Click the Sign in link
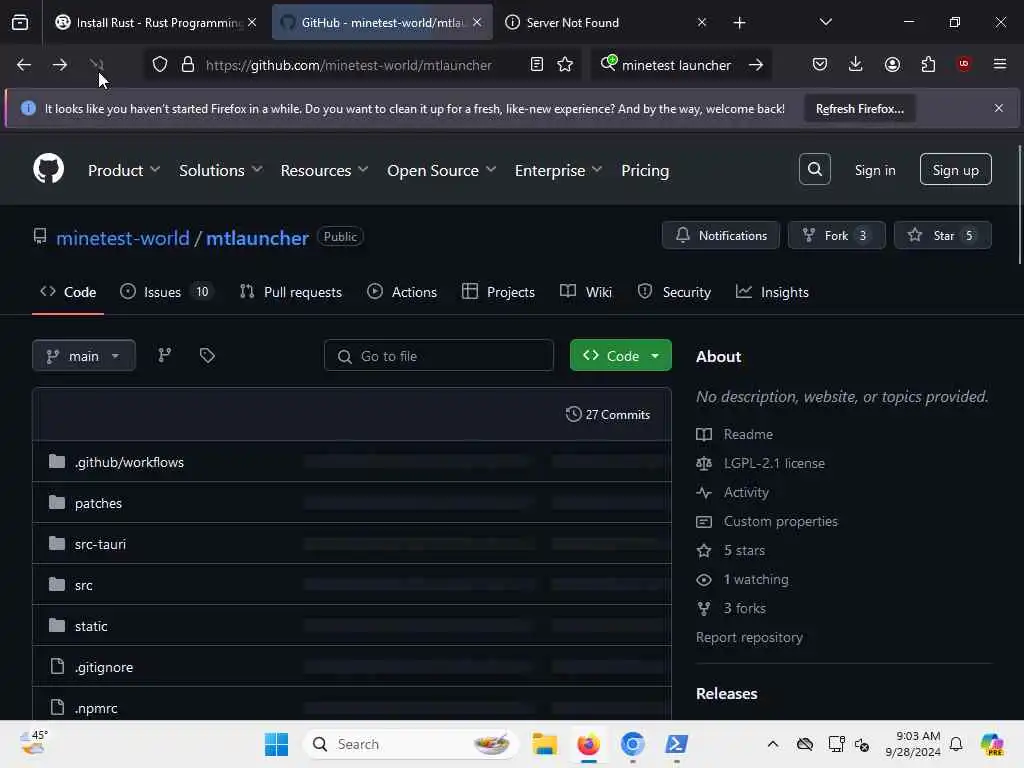Screen dimensions: 1024x768 tap(874, 170)
